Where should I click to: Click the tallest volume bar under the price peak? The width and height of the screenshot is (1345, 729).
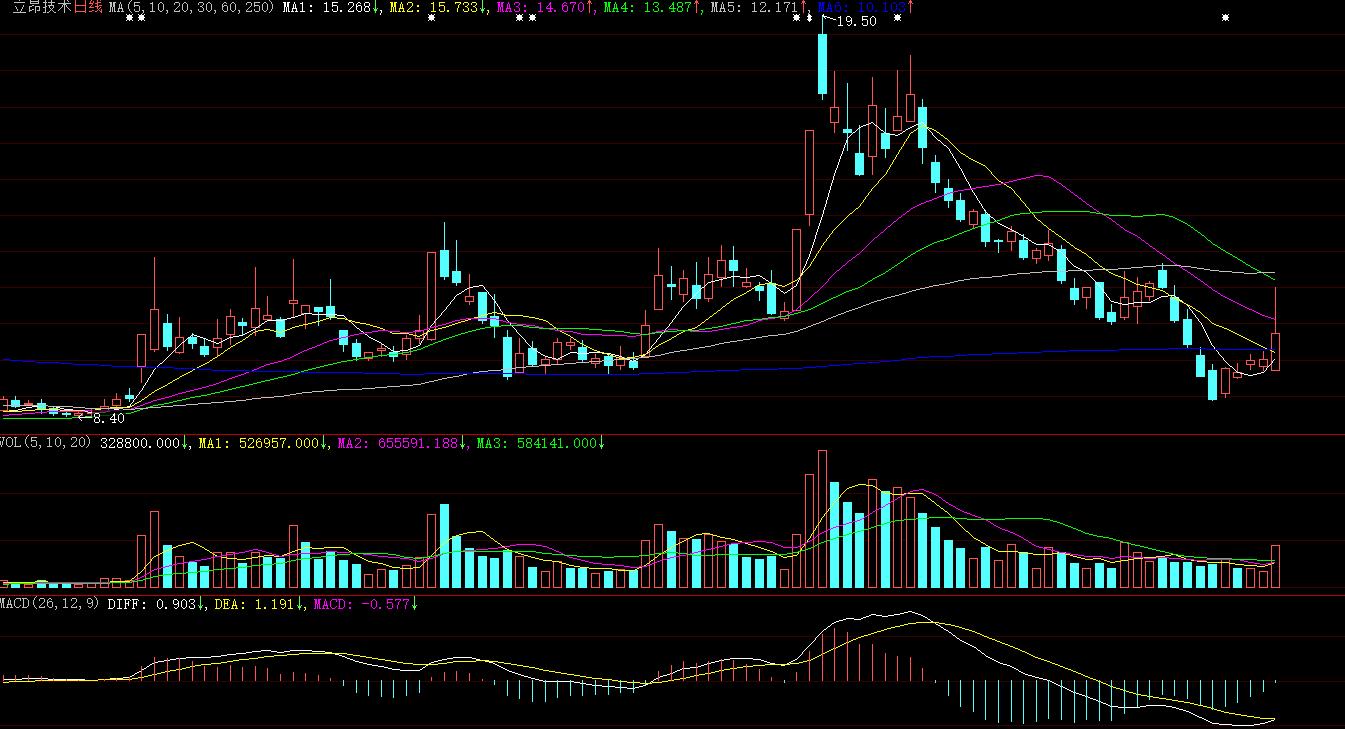[822, 519]
